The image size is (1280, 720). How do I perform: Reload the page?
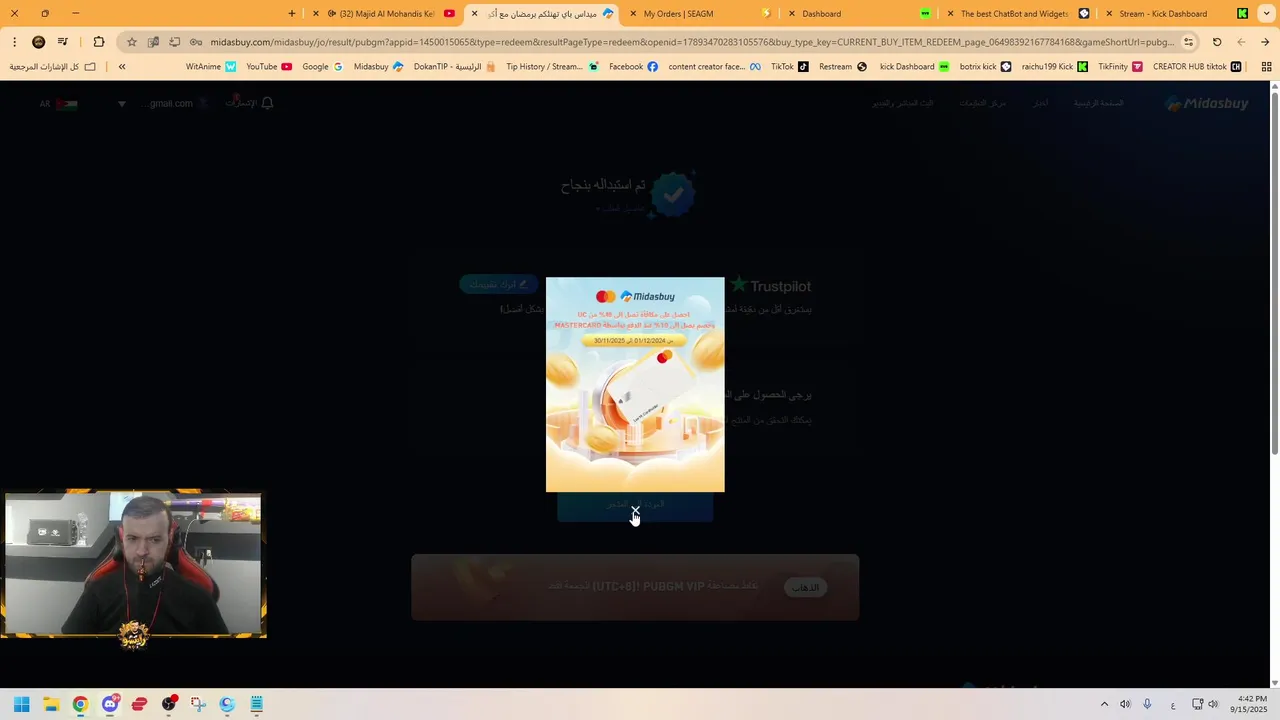[x=1217, y=42]
